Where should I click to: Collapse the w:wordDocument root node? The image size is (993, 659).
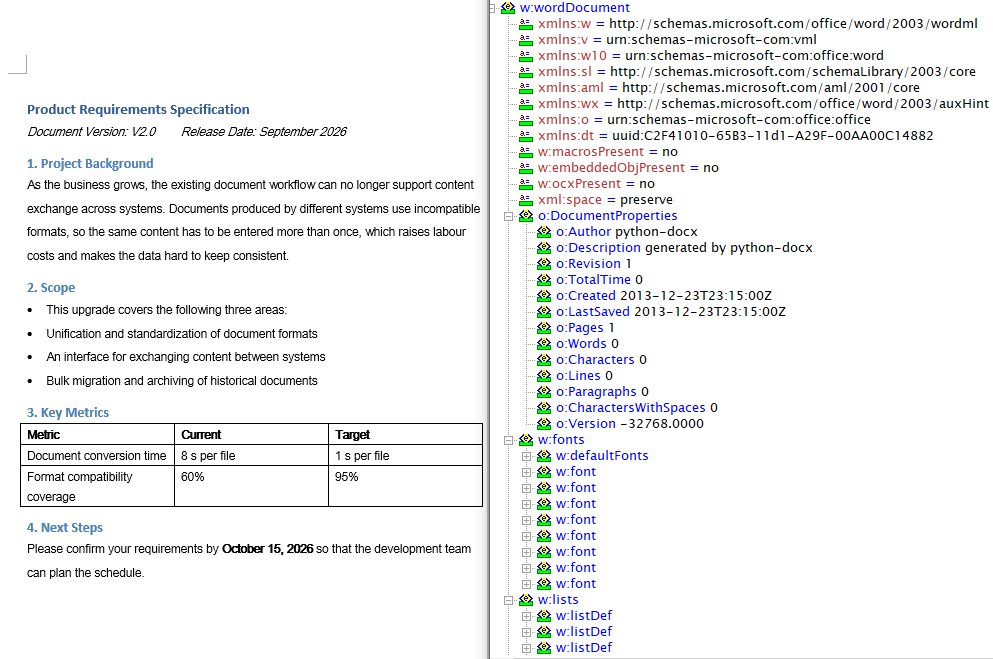pyautogui.click(x=492, y=8)
